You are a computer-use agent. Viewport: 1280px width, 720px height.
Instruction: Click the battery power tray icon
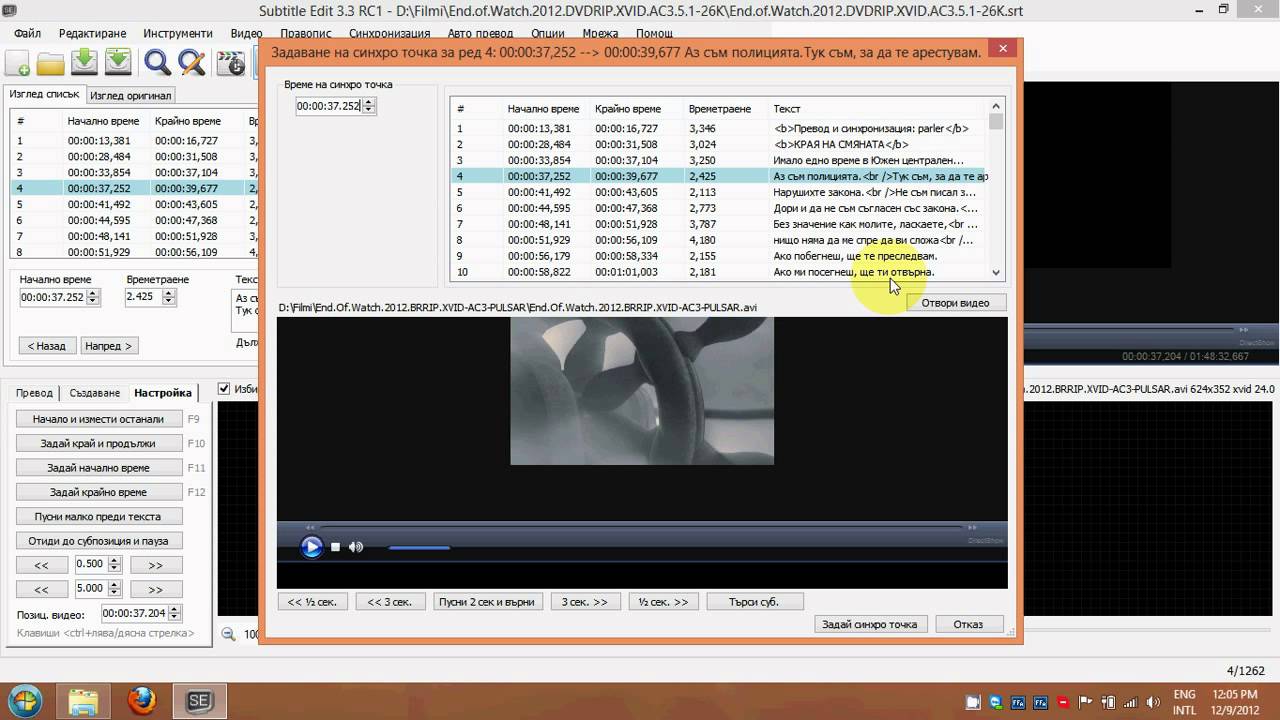(x=1107, y=702)
